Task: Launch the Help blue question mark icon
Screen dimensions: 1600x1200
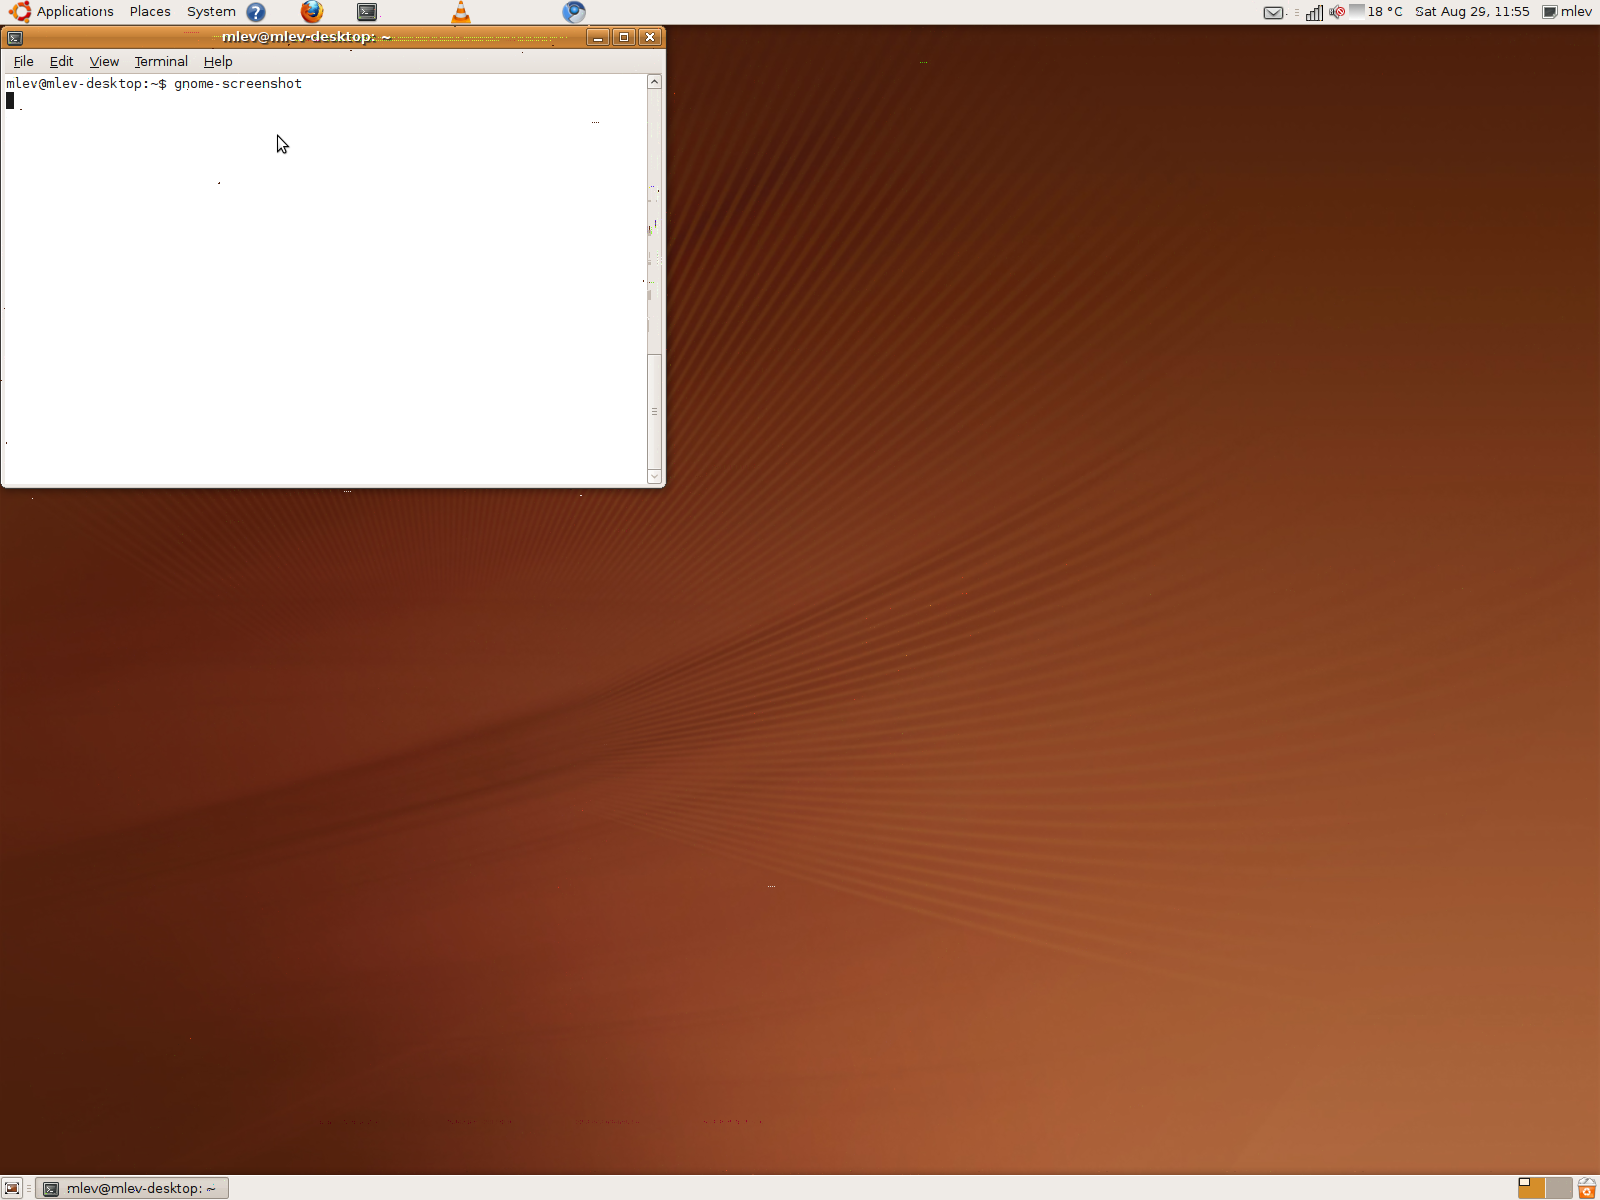Action: click(256, 12)
